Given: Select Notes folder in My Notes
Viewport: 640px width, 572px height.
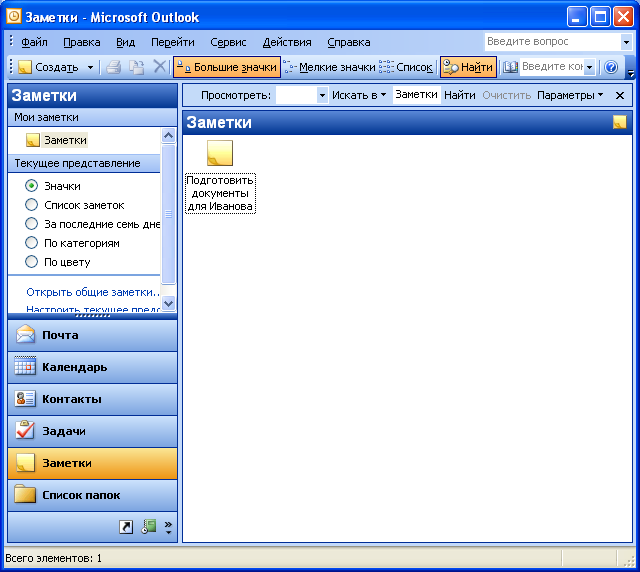Looking at the screenshot, I should [56, 140].
